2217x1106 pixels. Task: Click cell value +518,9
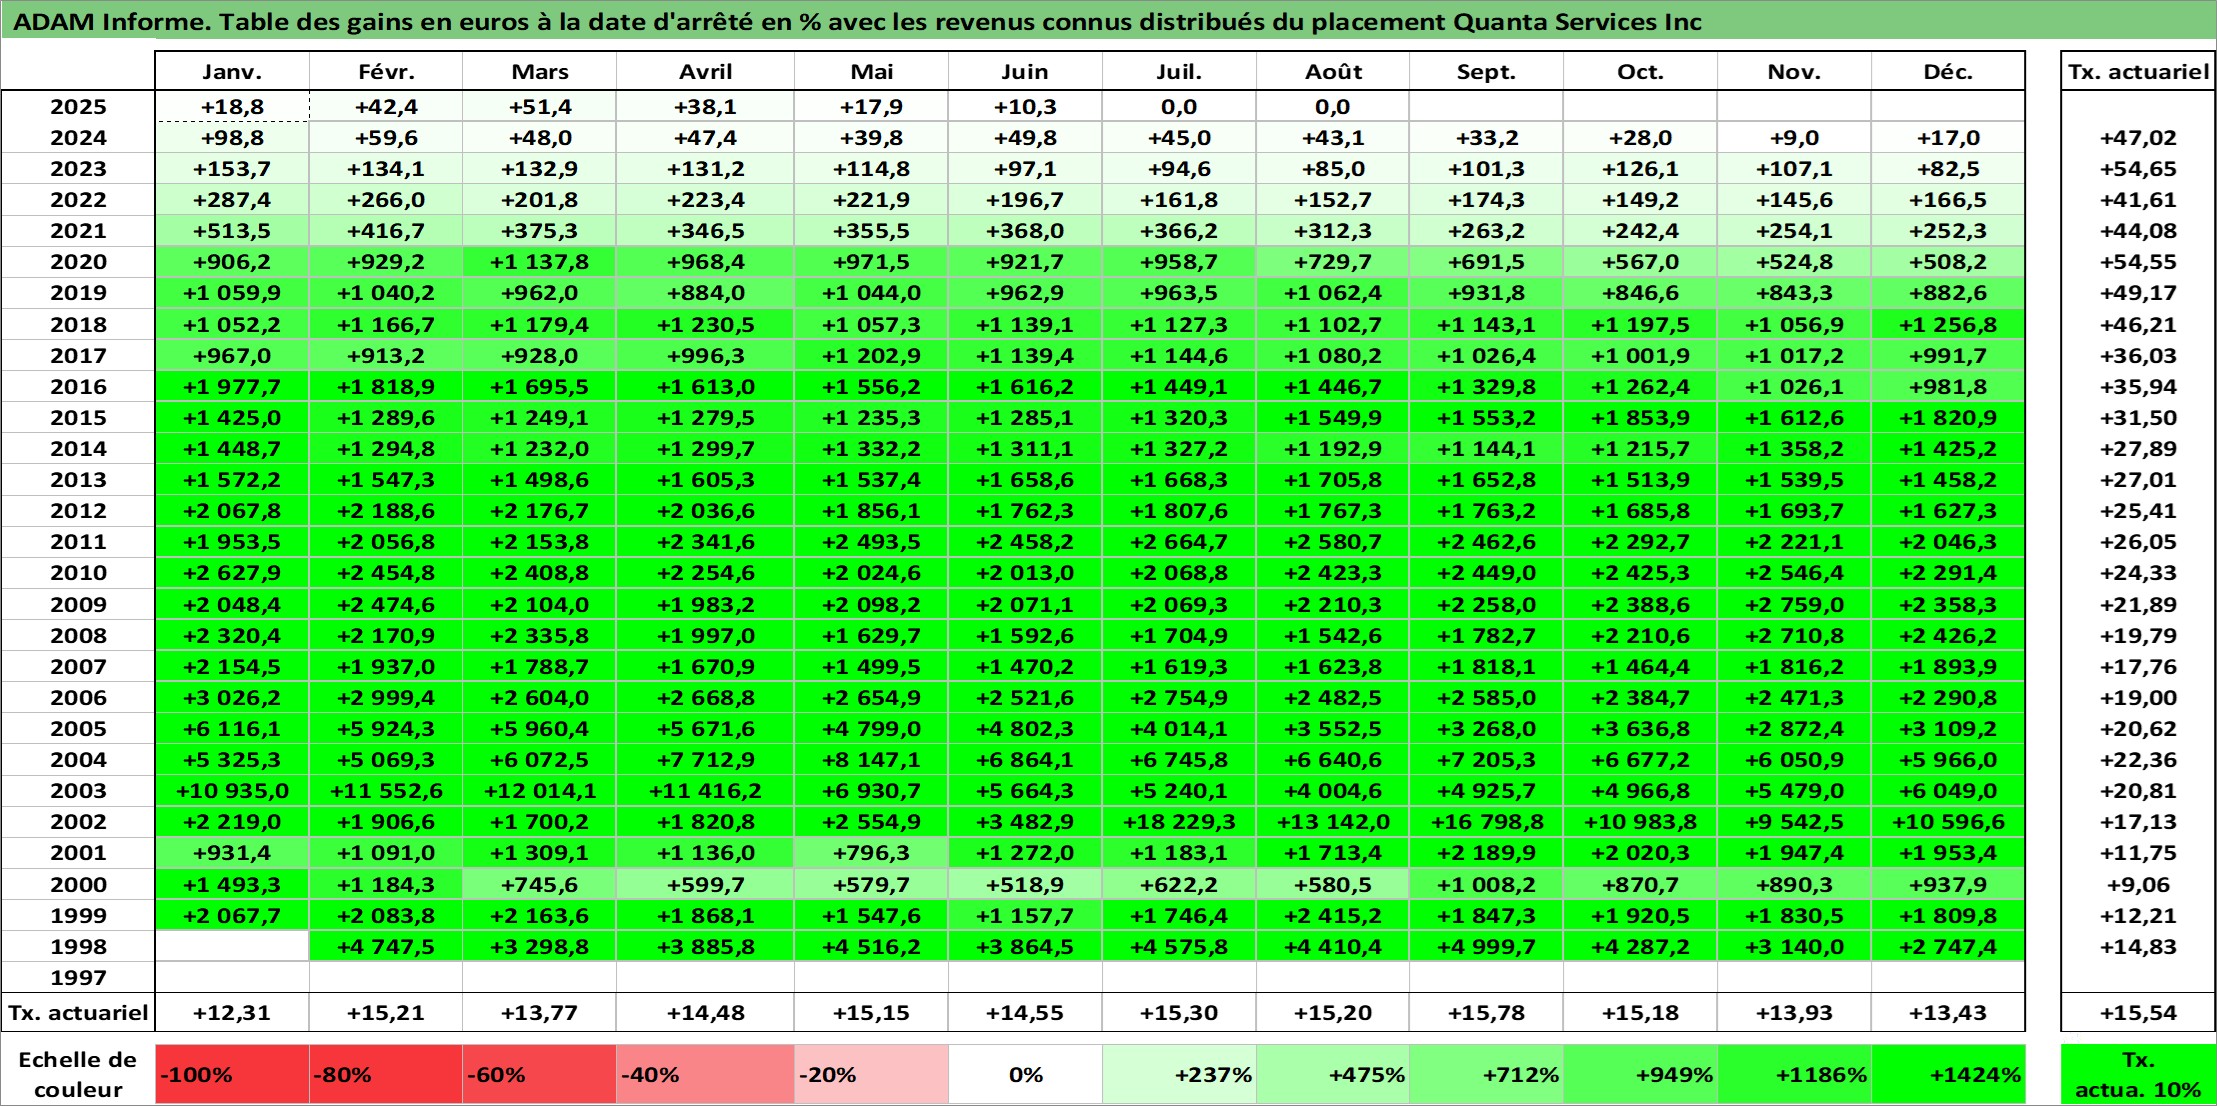(1025, 885)
